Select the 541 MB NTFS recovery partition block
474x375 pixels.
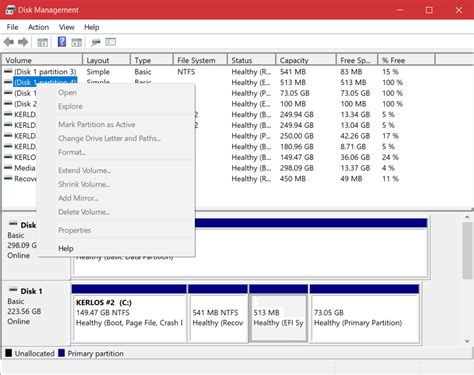218,313
